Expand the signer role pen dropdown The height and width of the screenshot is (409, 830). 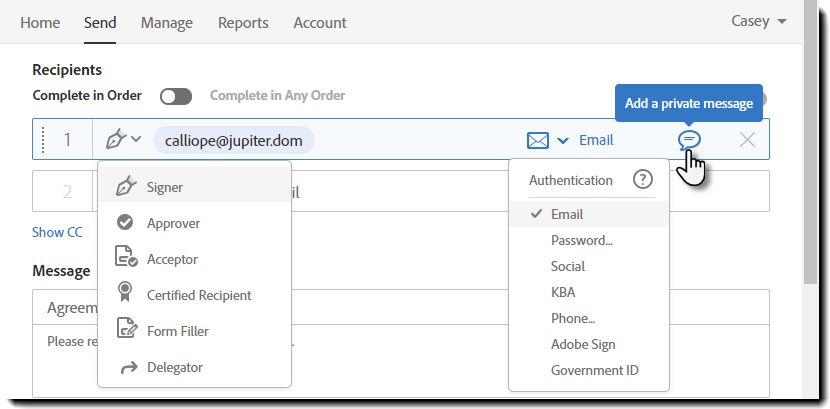(123, 140)
